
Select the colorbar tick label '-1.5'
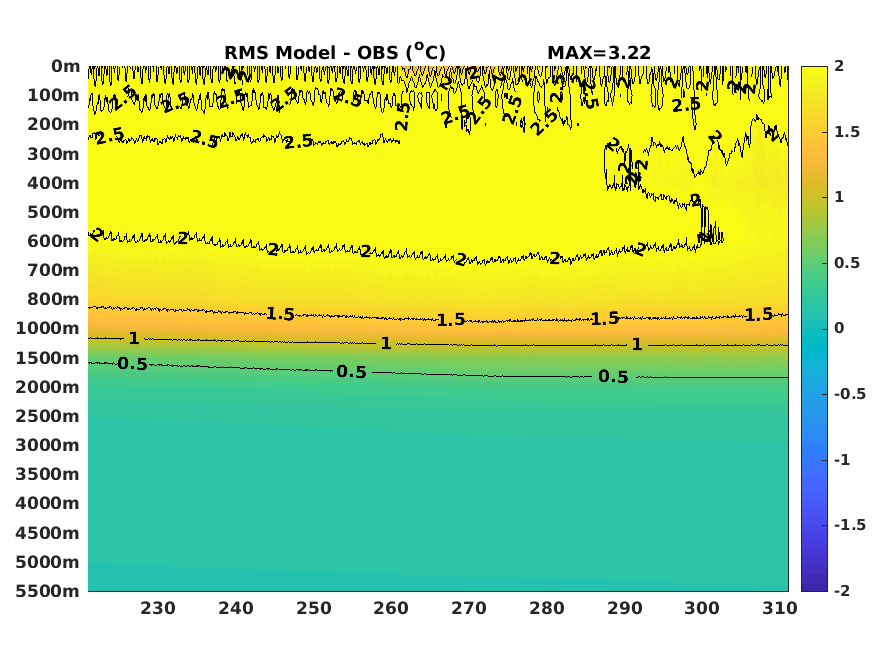pyautogui.click(x=850, y=525)
